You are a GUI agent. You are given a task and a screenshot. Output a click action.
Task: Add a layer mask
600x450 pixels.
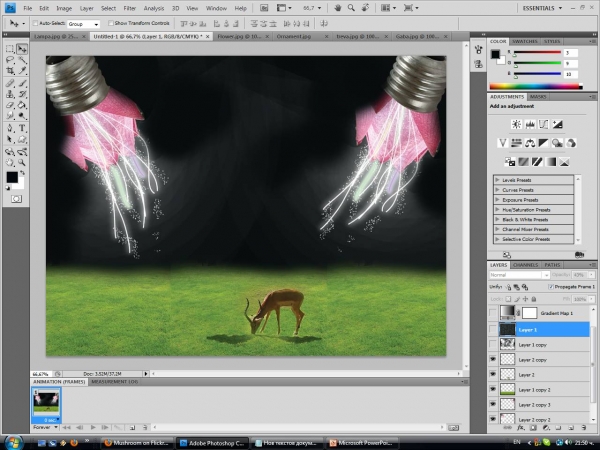pos(533,428)
